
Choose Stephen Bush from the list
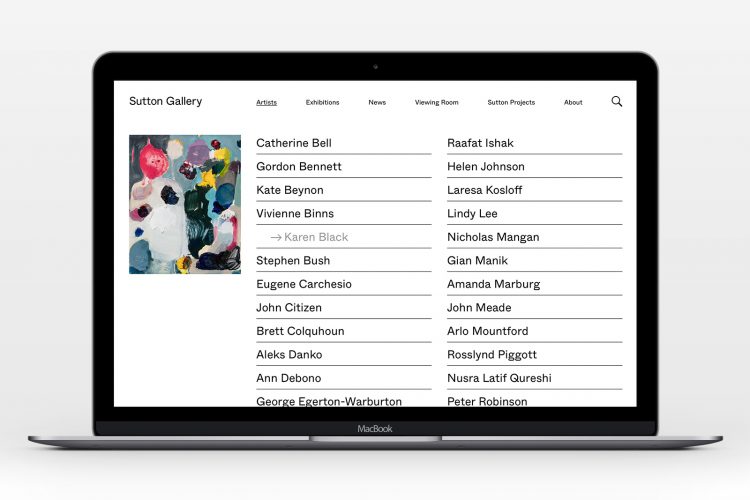(293, 261)
